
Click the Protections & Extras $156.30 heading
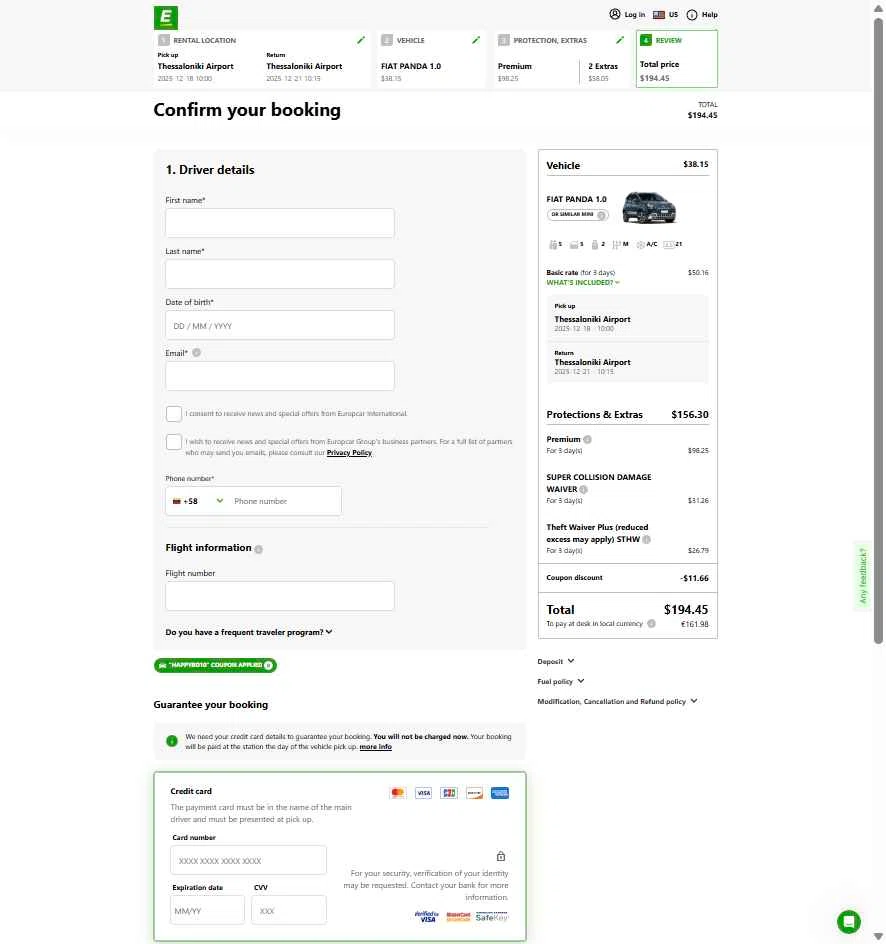(x=627, y=415)
